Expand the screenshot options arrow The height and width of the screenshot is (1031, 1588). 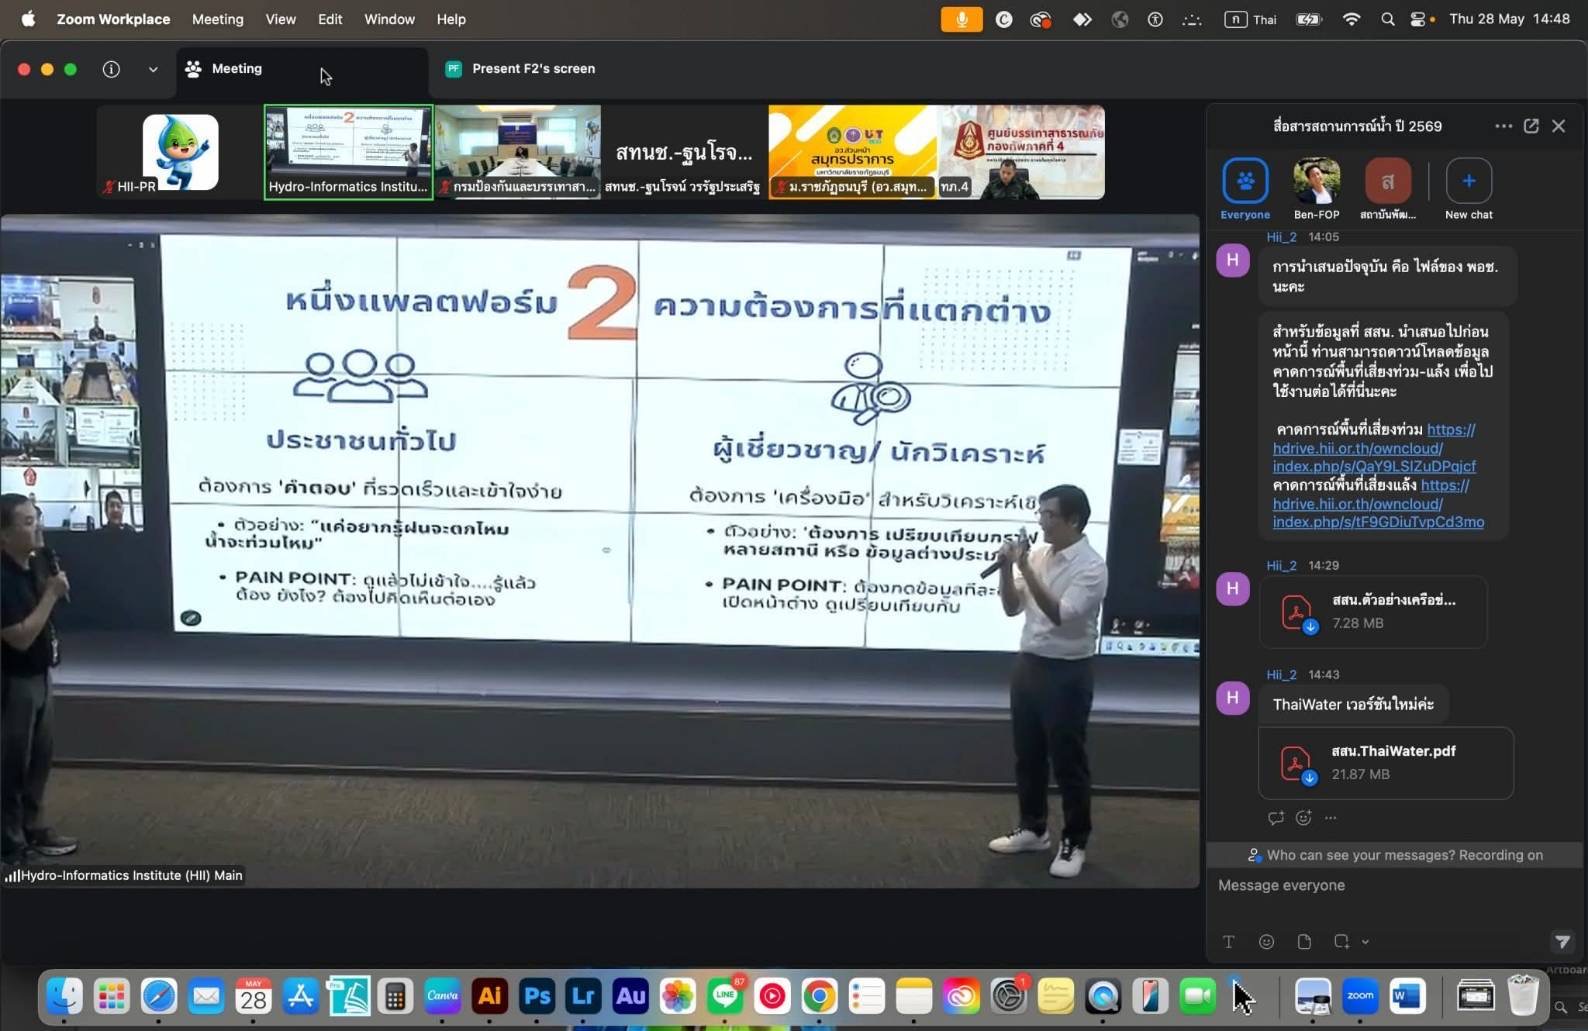[x=1365, y=942]
